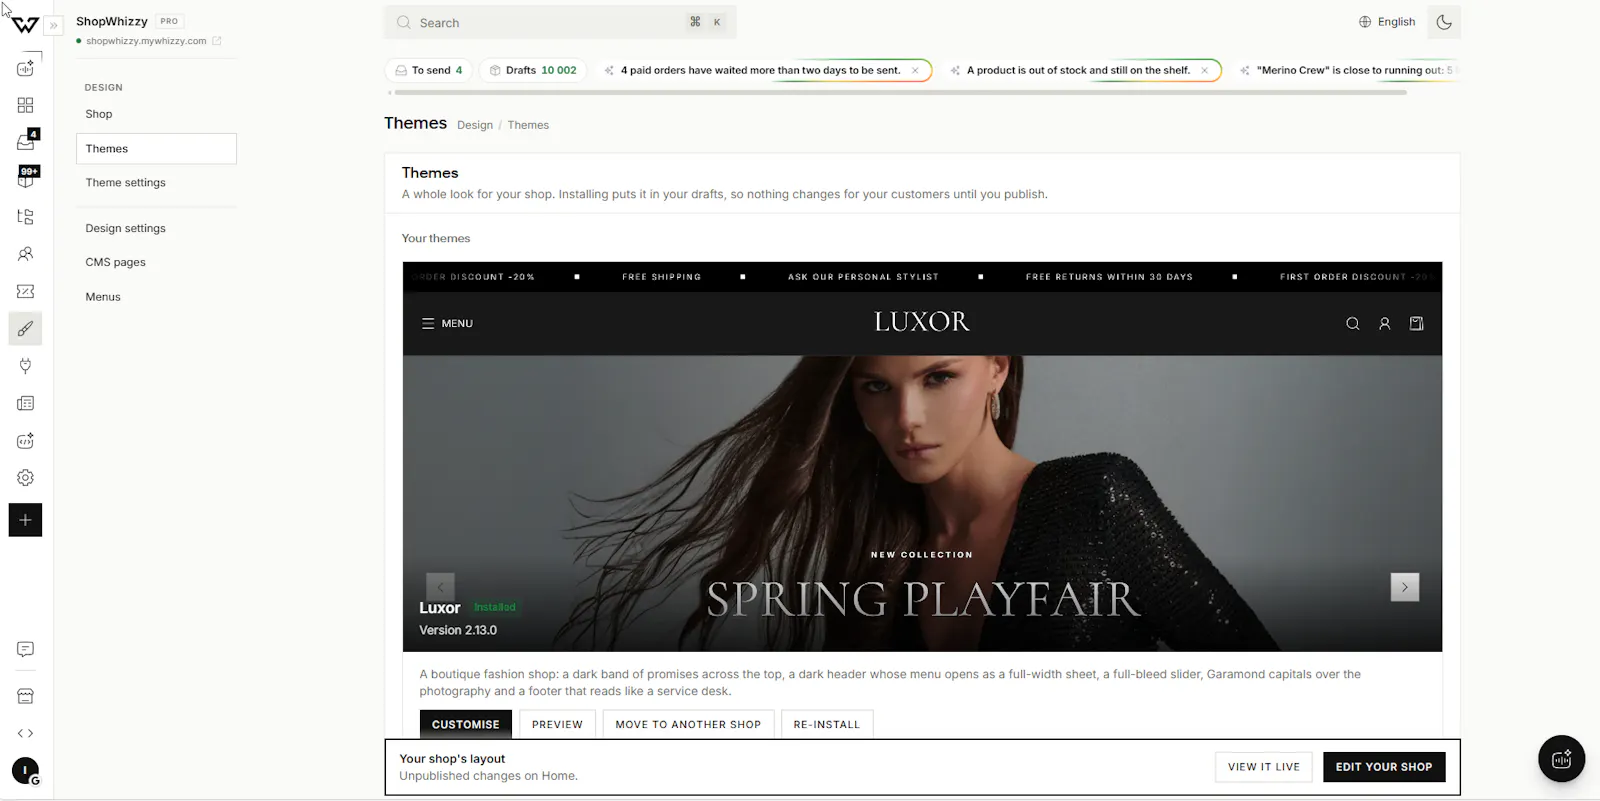1600x801 pixels.
Task: Open the storefront icon in sidebar
Action: click(25, 696)
